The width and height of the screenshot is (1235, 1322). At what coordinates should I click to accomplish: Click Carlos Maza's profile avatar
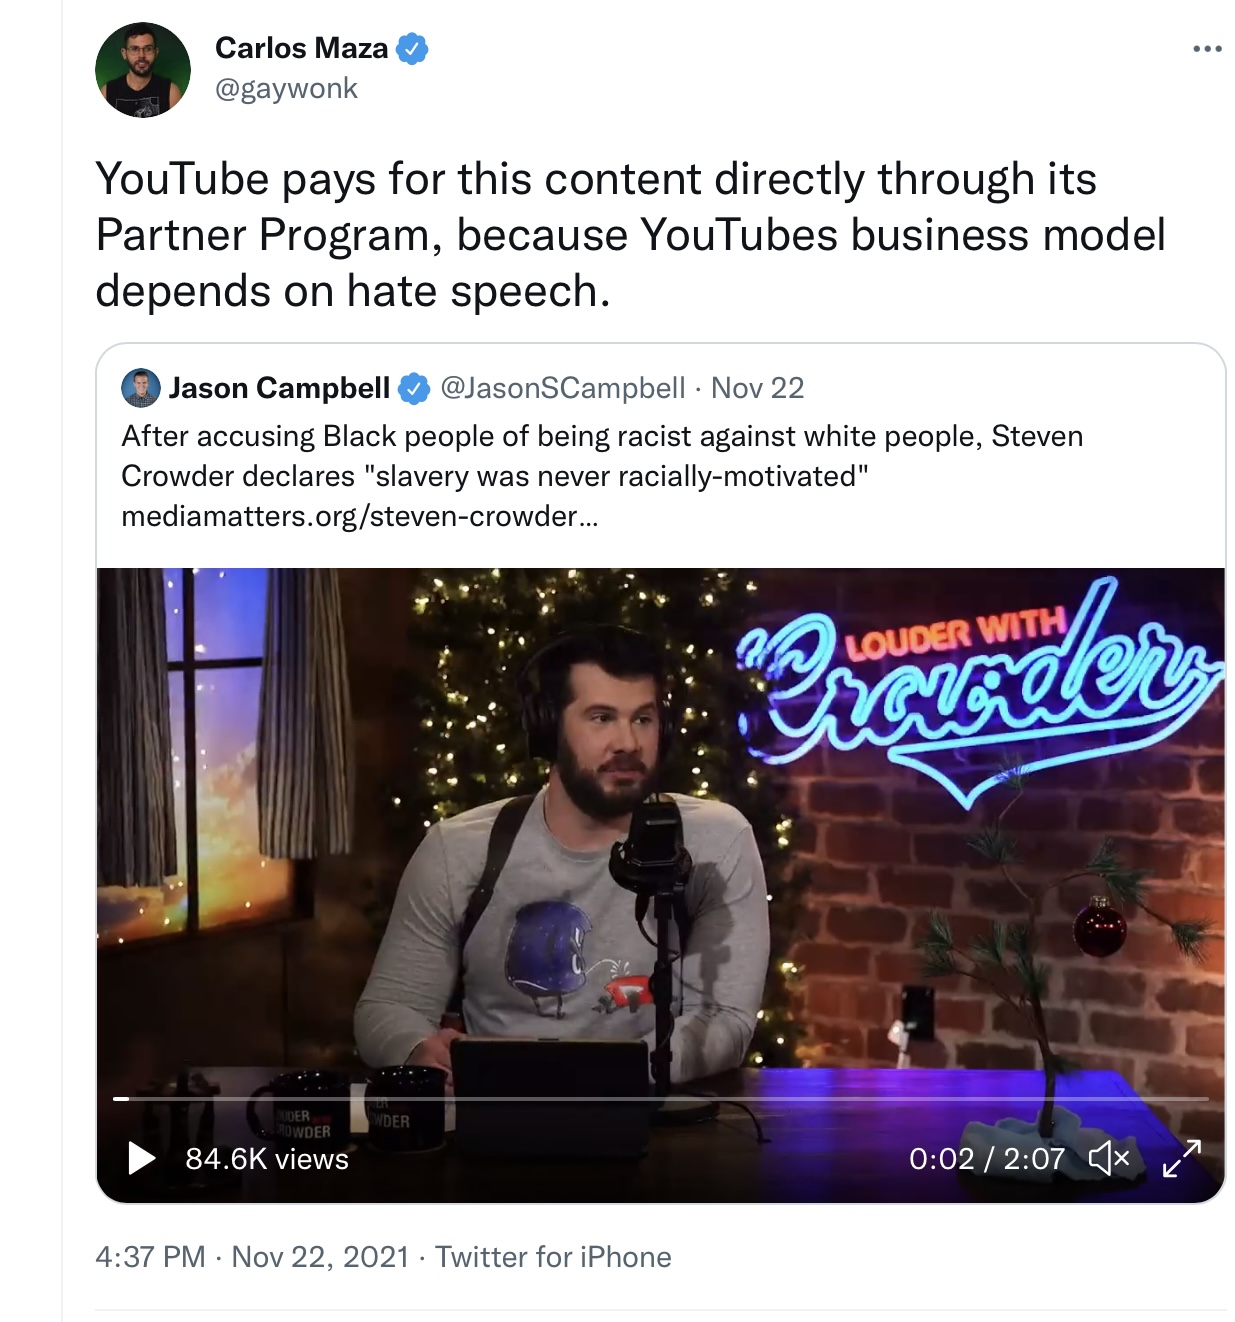click(143, 70)
